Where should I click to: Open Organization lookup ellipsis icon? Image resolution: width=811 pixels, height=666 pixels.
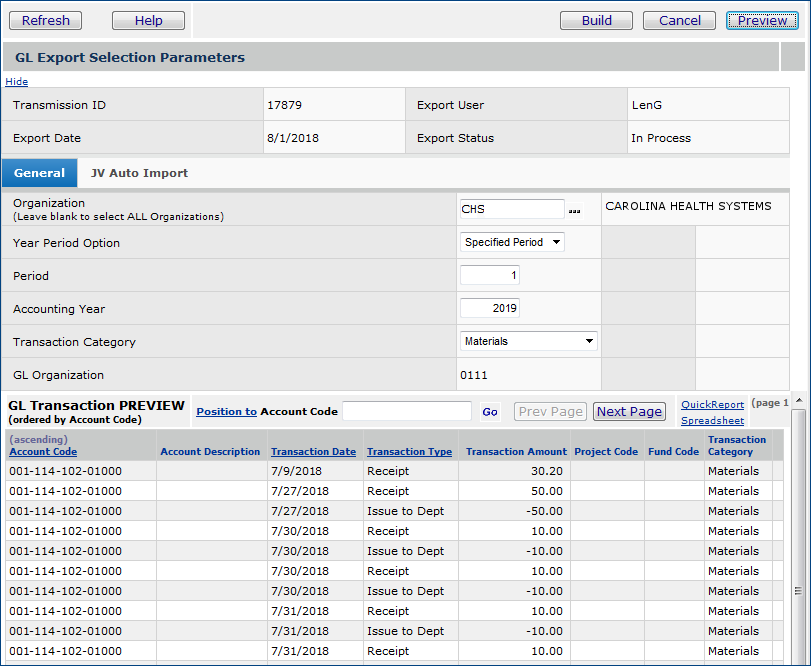pyautogui.click(x=574, y=210)
